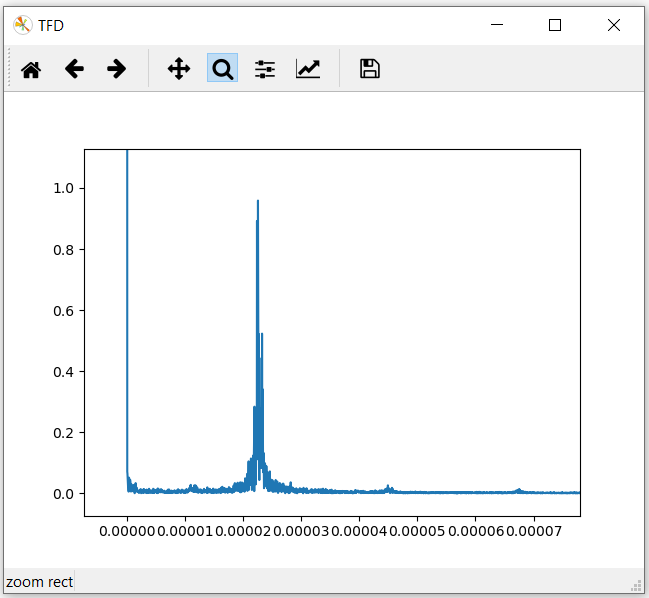Click the y-axis label 0.8

coord(63,250)
